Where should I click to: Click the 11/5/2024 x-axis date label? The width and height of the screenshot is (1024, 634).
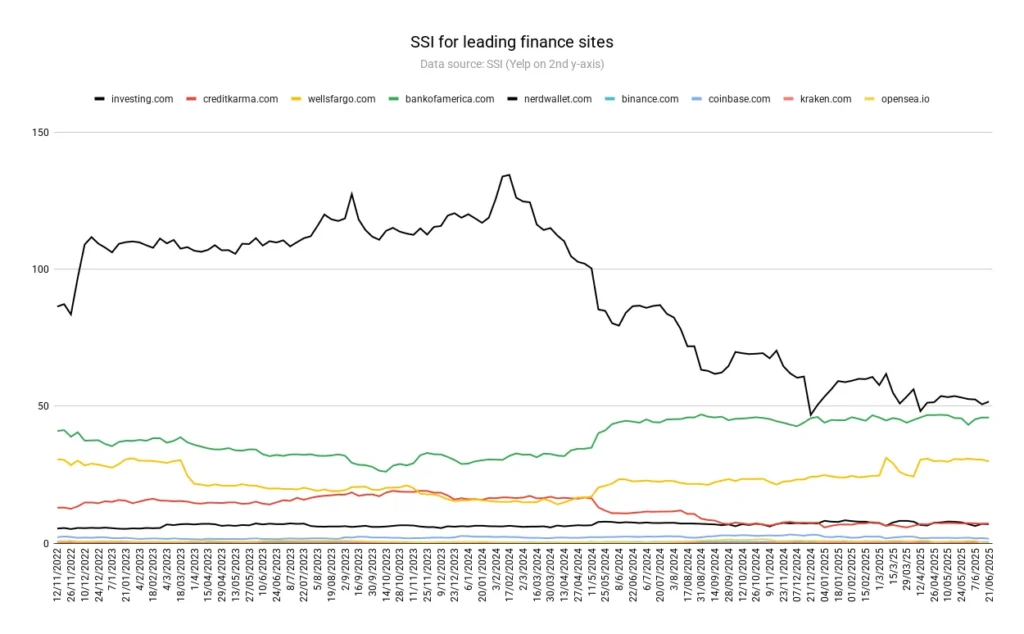click(592, 573)
